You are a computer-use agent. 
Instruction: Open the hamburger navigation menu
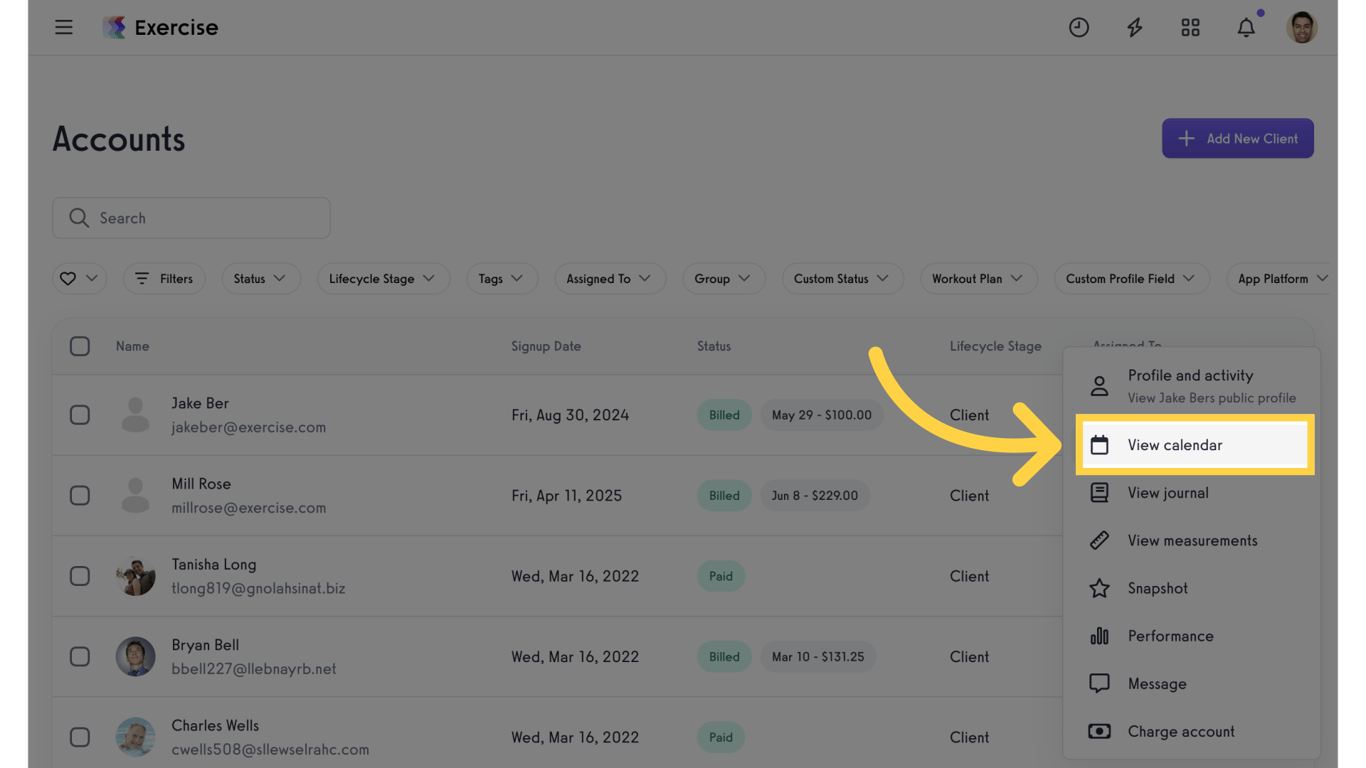pyautogui.click(x=63, y=27)
